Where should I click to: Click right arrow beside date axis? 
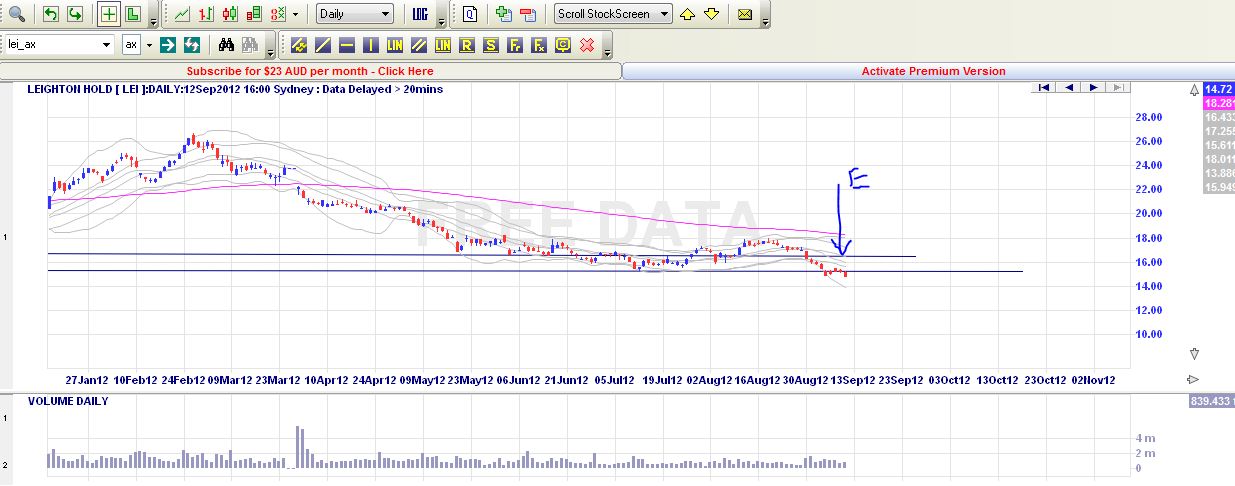click(1193, 379)
